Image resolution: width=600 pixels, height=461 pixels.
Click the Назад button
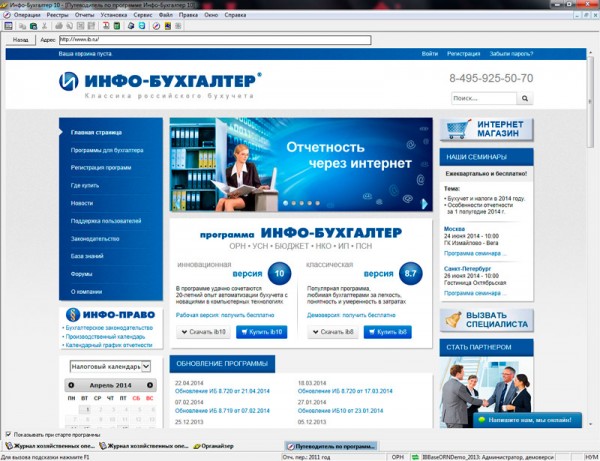(x=20, y=40)
